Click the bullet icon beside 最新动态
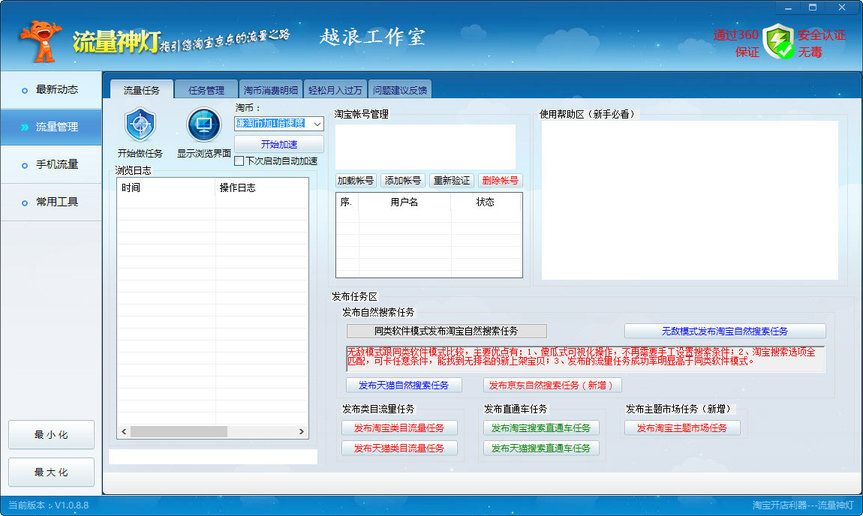The height and width of the screenshot is (516, 863). tap(23, 90)
